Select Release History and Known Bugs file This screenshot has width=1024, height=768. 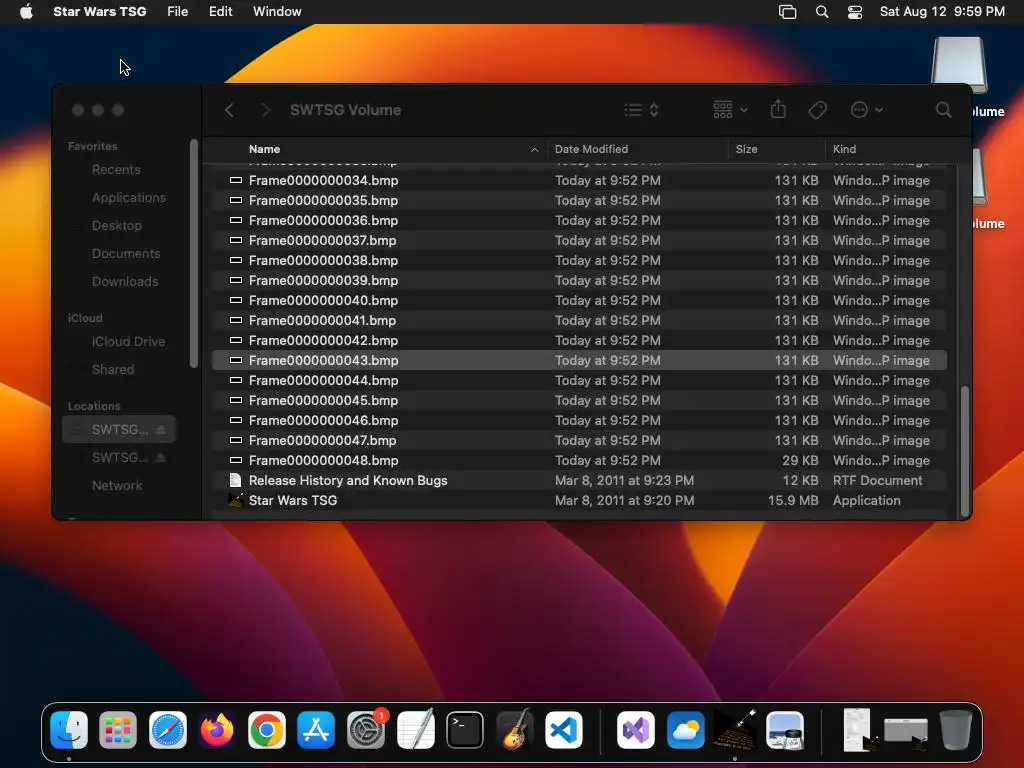[x=579, y=481]
